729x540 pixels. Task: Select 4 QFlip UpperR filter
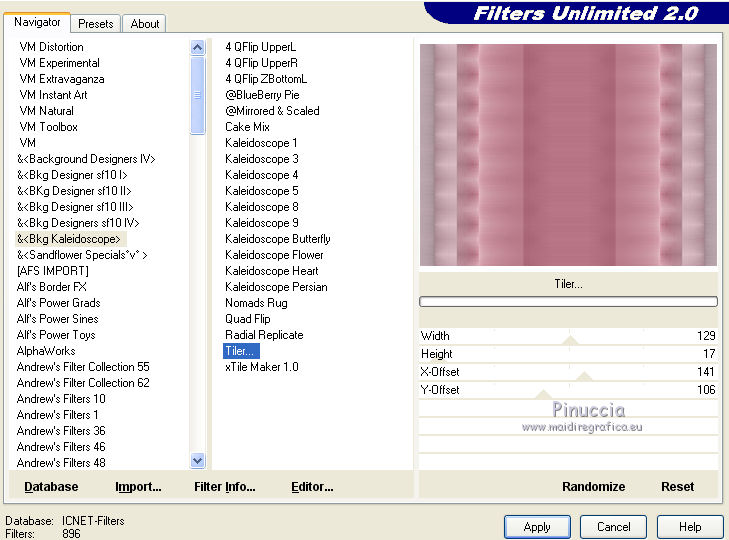(261, 63)
